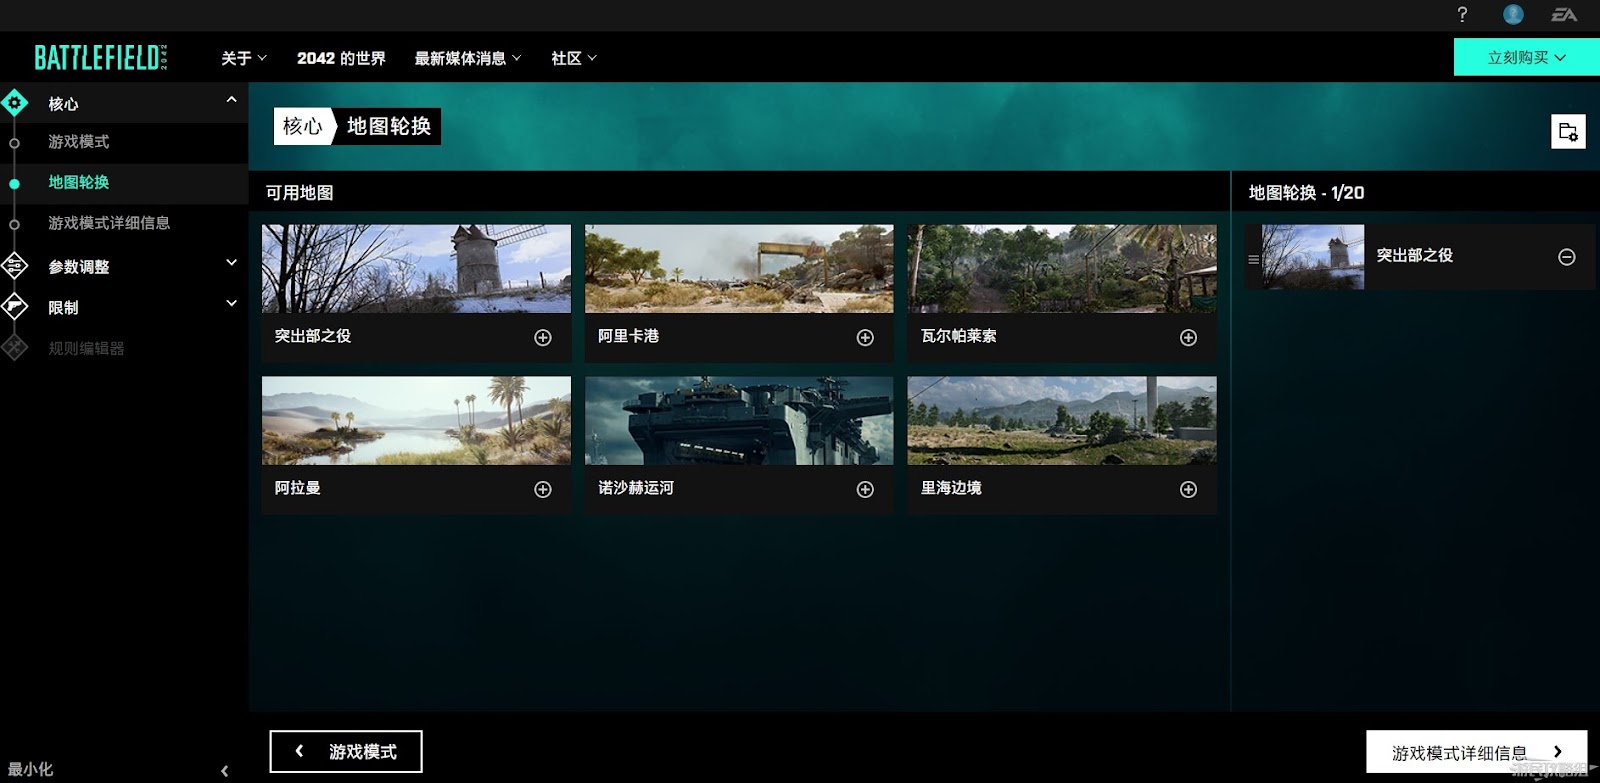Click the 最小化 label
This screenshot has width=1600, height=783.
[x=30, y=769]
